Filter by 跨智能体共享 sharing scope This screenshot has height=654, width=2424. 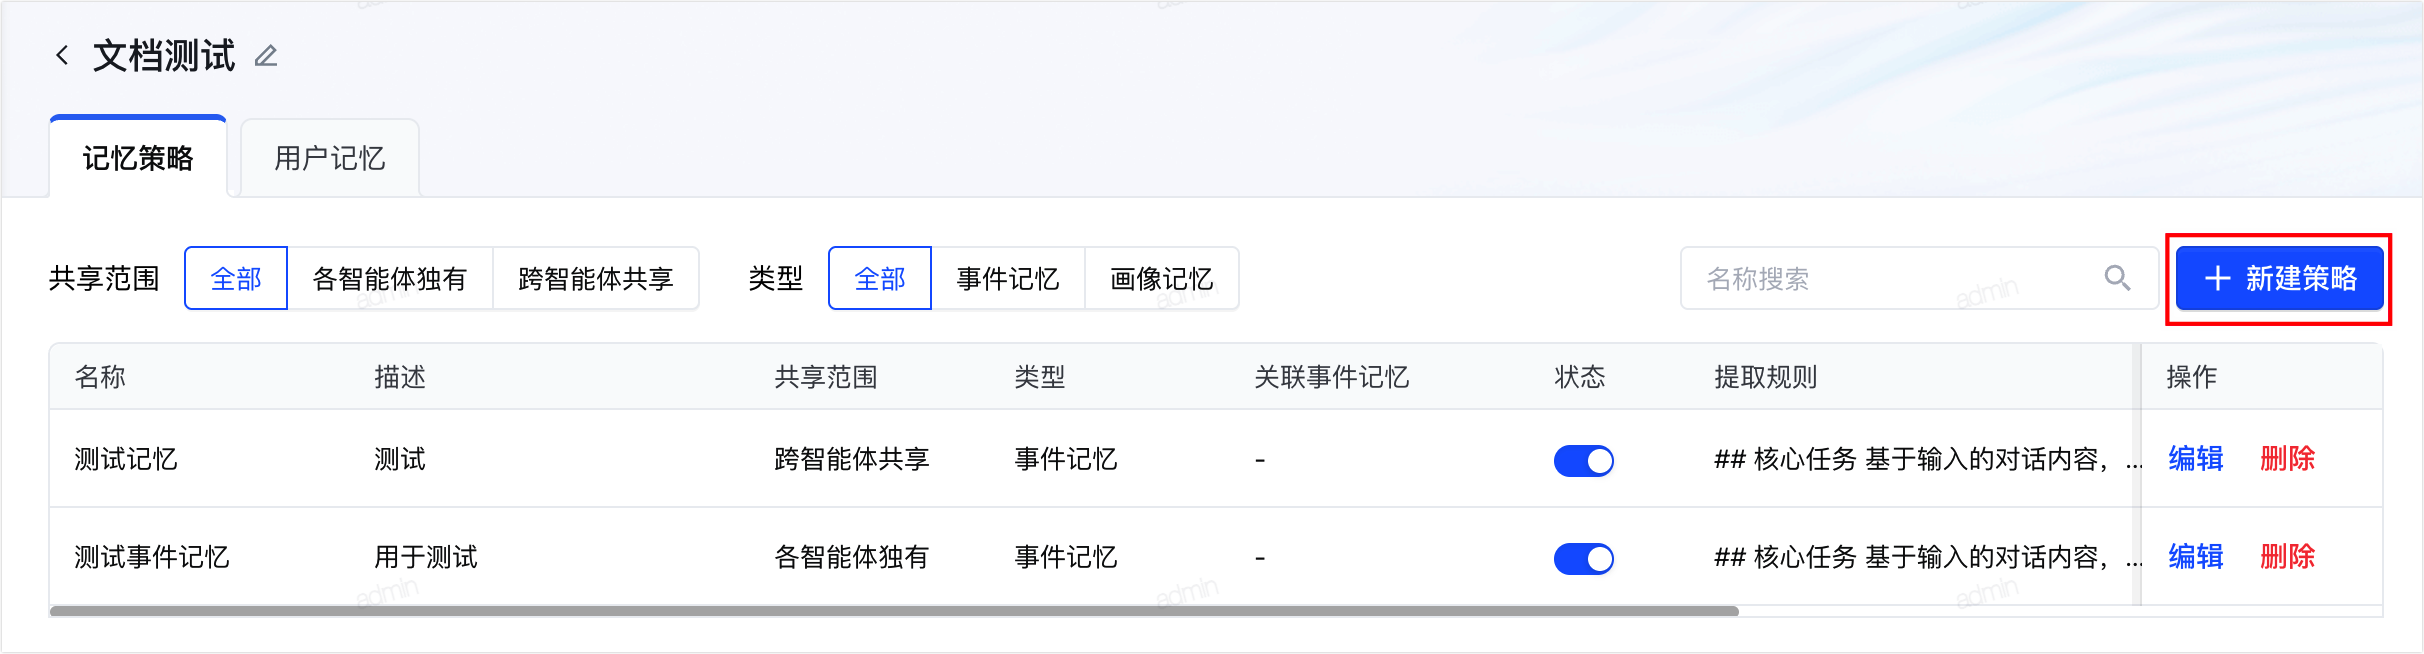[x=596, y=278]
